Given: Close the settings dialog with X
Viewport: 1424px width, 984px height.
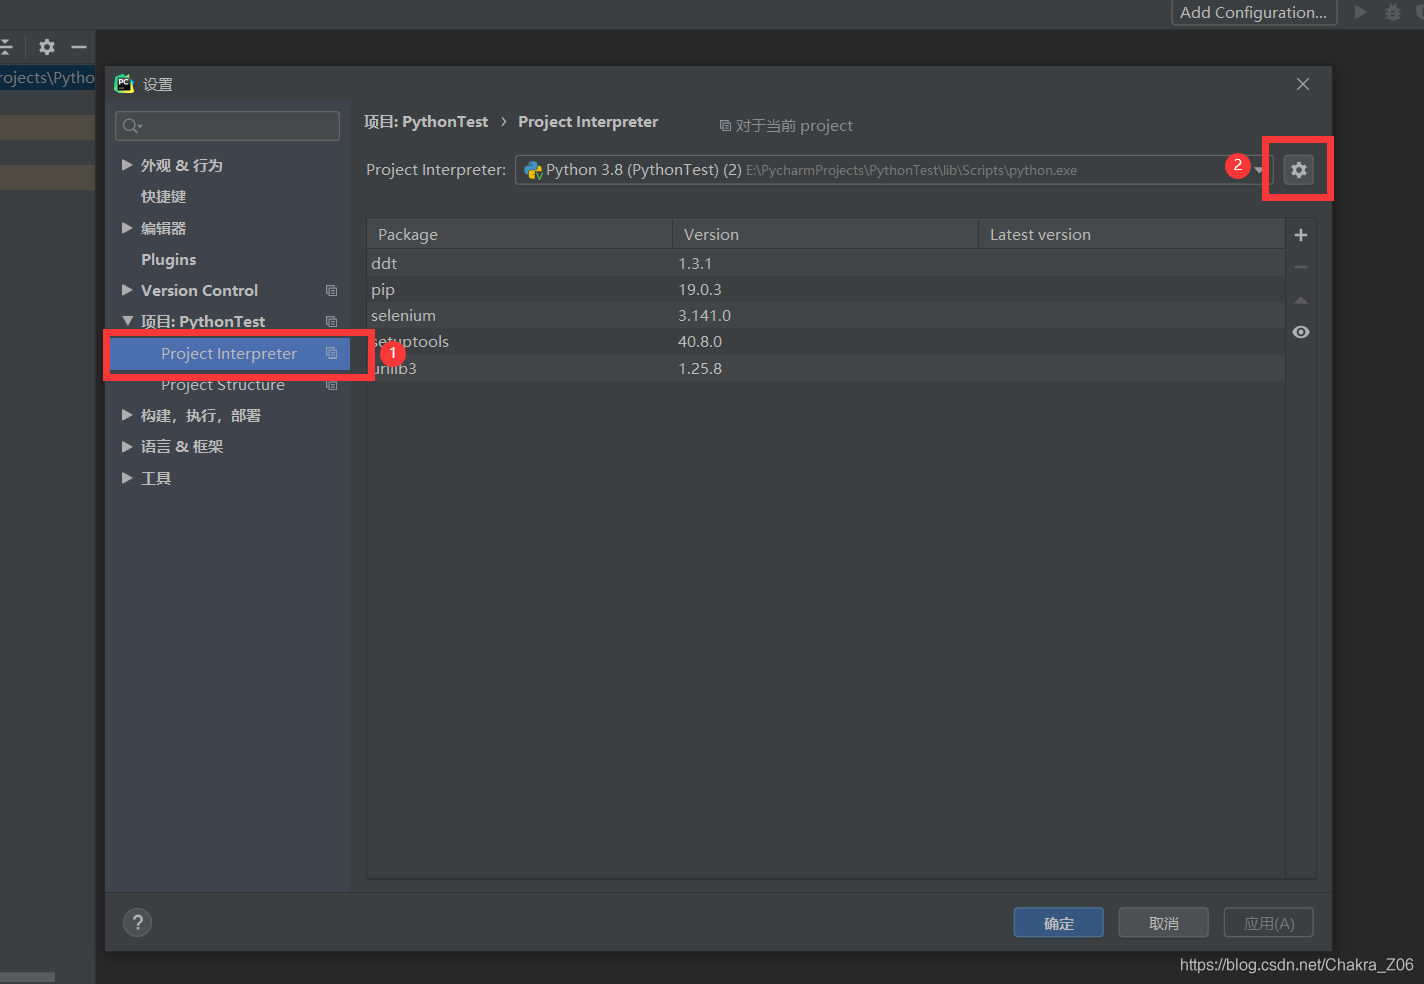Looking at the screenshot, I should coord(1303,84).
